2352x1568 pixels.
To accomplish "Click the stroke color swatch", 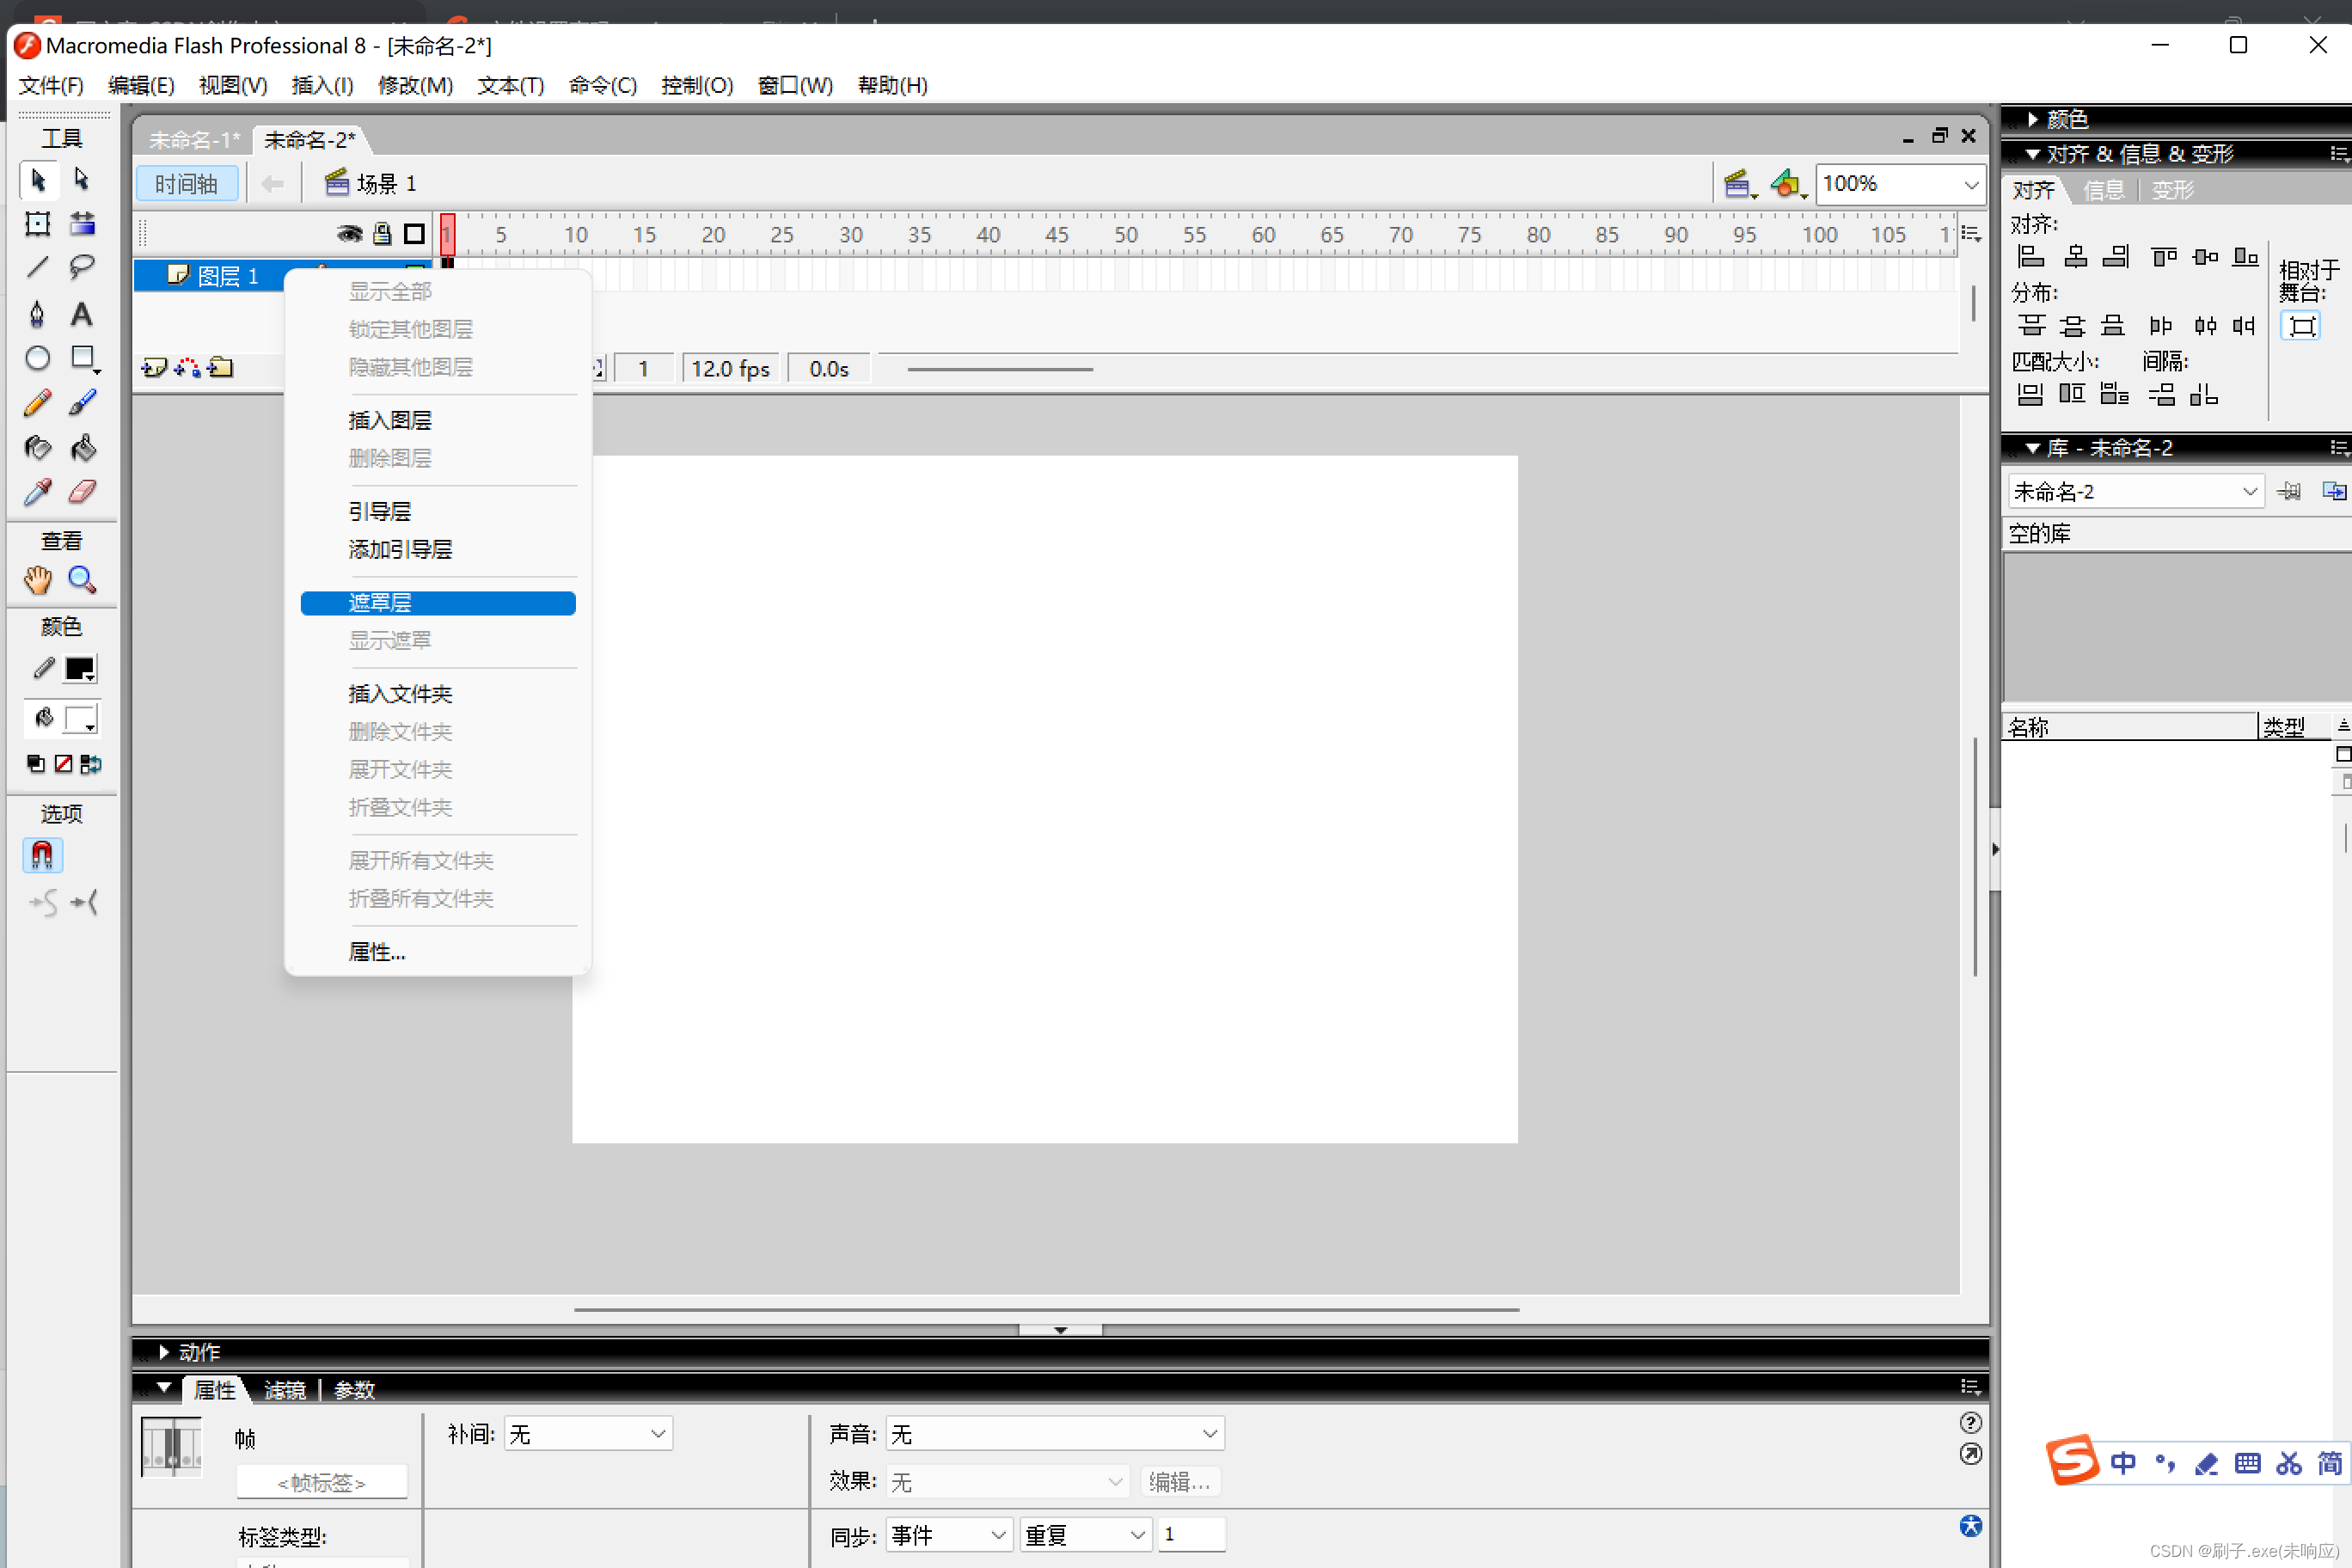I will [79, 669].
